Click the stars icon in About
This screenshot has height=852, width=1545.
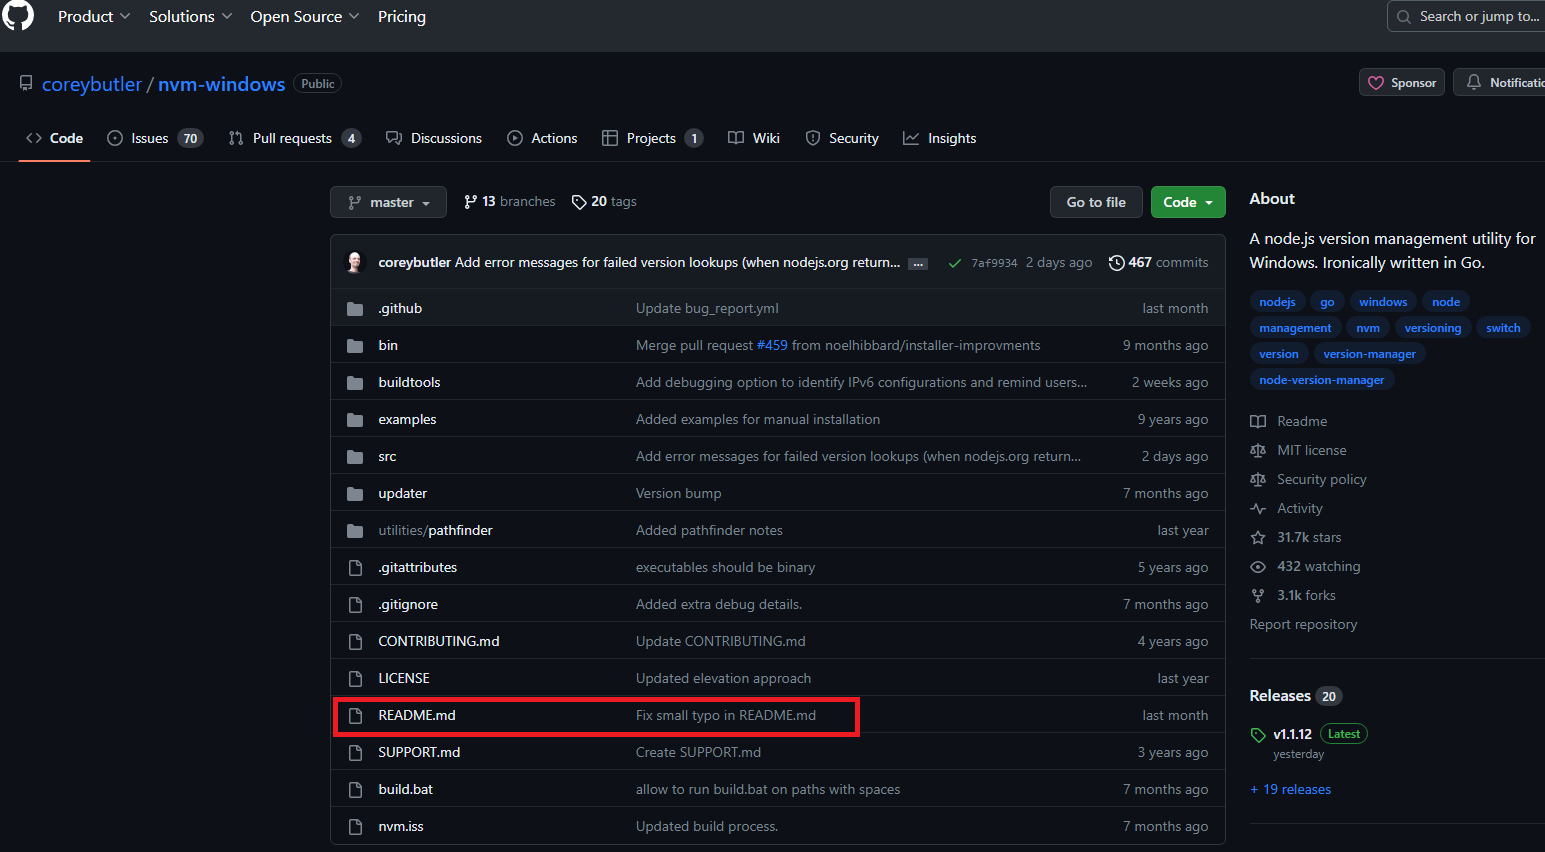(1258, 538)
